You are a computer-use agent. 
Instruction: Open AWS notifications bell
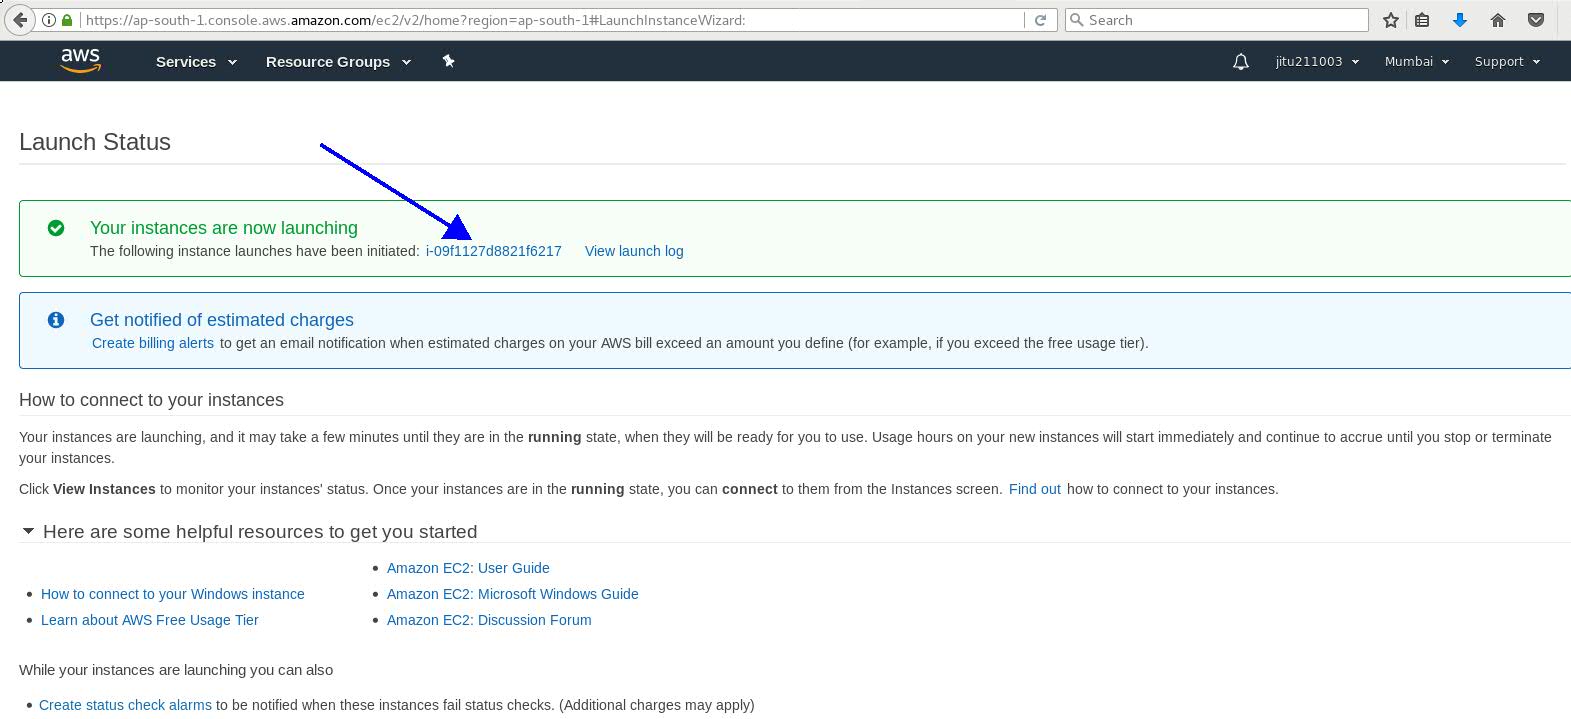click(1241, 62)
